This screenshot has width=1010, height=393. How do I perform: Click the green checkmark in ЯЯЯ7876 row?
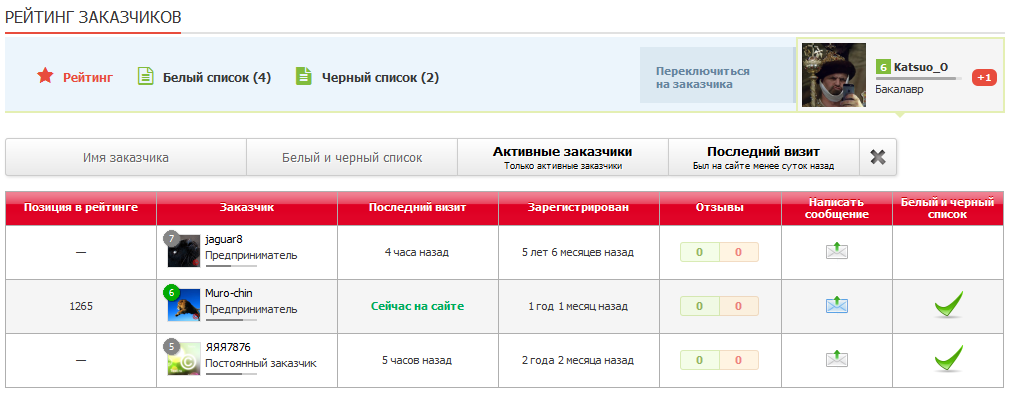pyautogui.click(x=949, y=358)
